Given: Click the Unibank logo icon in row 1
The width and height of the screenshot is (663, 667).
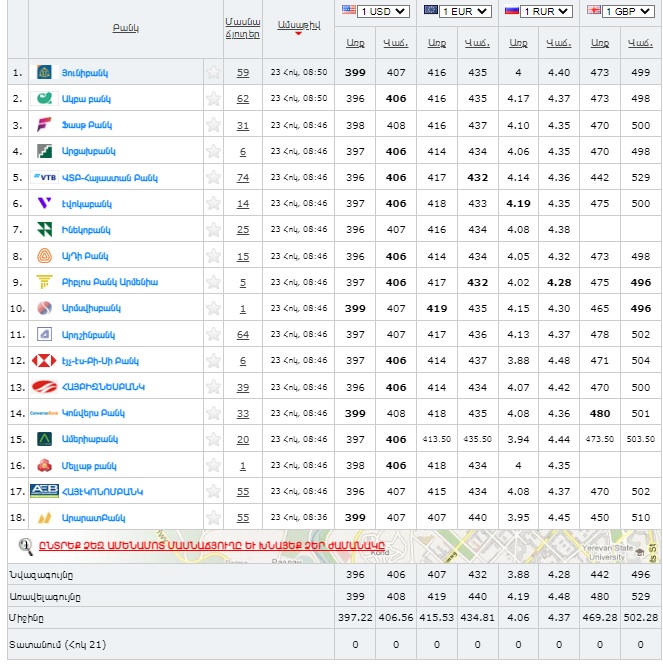Looking at the screenshot, I should tap(44, 73).
